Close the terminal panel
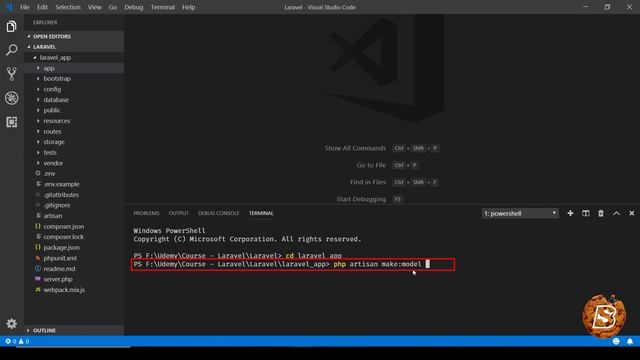This screenshot has width=640, height=360. click(x=631, y=213)
